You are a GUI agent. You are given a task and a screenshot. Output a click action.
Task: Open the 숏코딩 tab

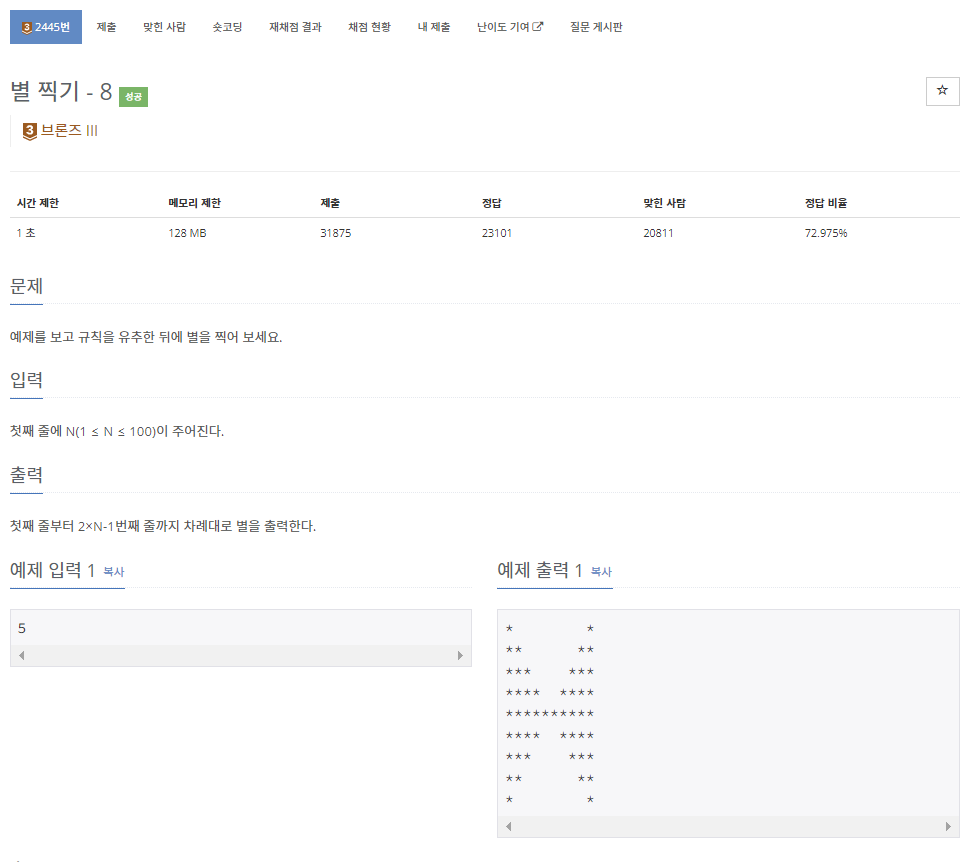pyautogui.click(x=227, y=27)
